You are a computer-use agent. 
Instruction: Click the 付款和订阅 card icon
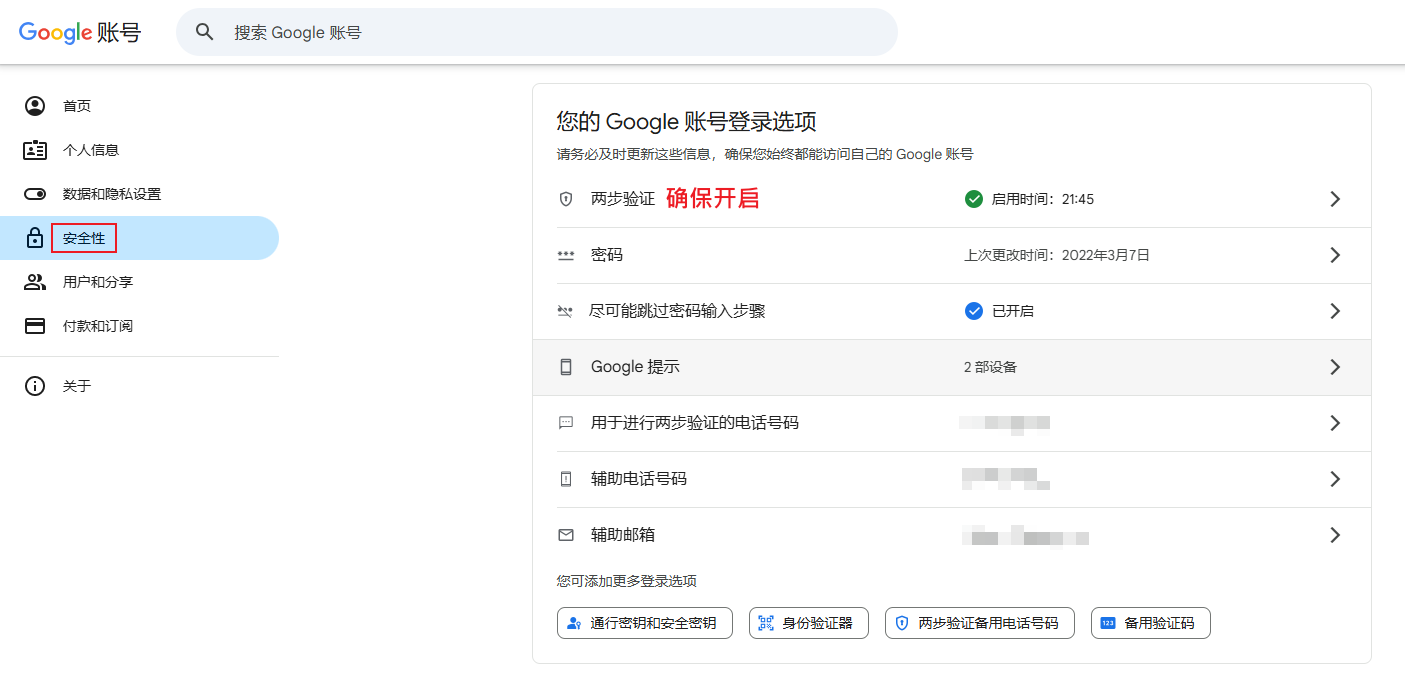click(35, 326)
